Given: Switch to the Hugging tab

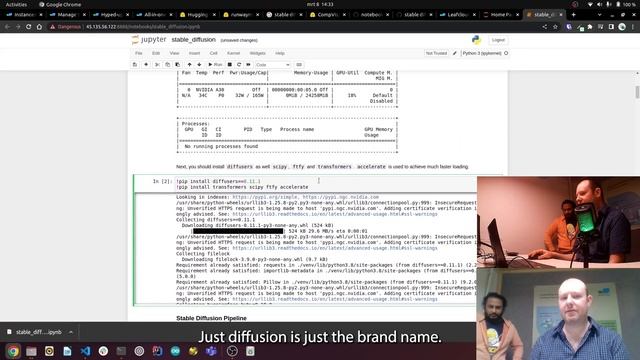Looking at the screenshot, I should coord(198,15).
